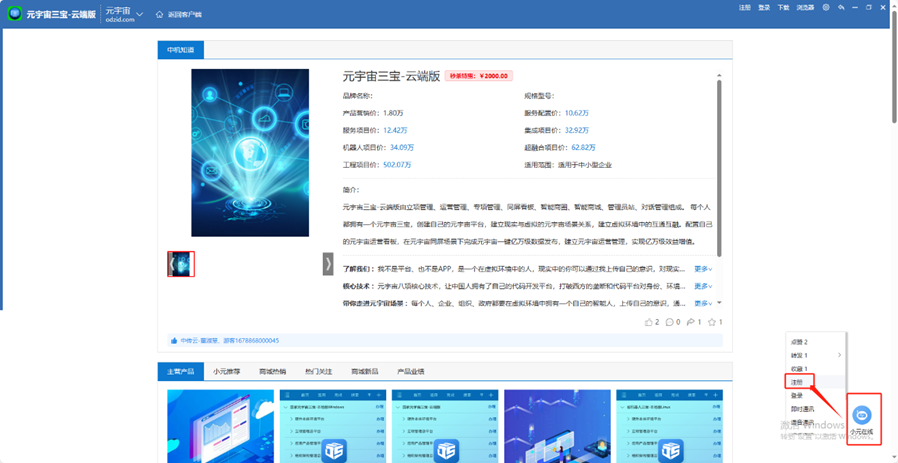This screenshot has width=898, height=463.
Task: Choose 即时通讯 in the popup menu
Action: pos(802,409)
